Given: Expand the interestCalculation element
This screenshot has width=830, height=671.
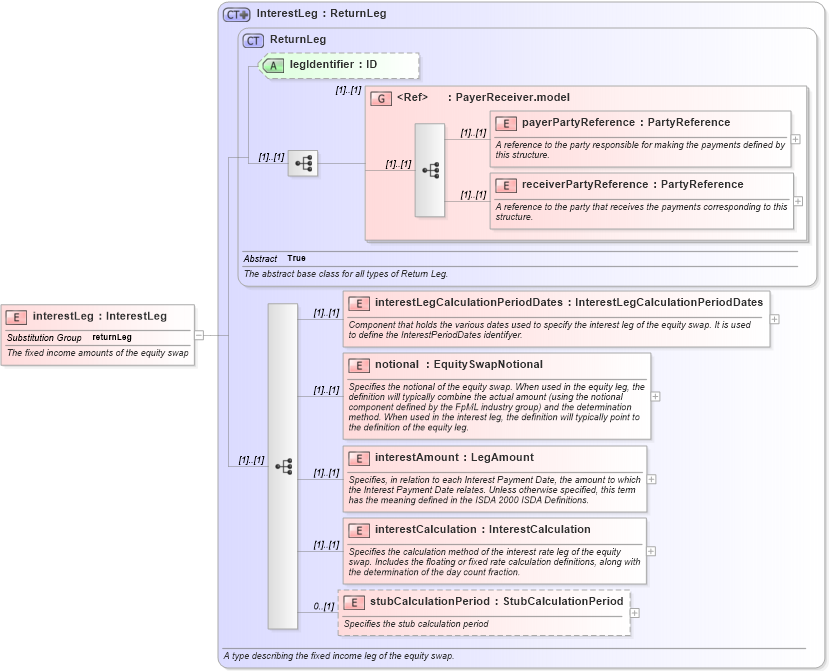Looking at the screenshot, I should click(651, 551).
